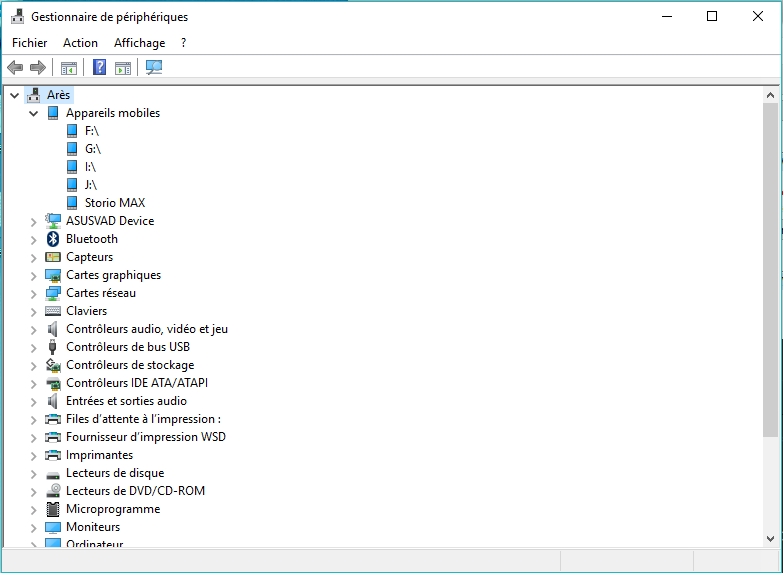Collapse the Arès root computer node

(14, 95)
